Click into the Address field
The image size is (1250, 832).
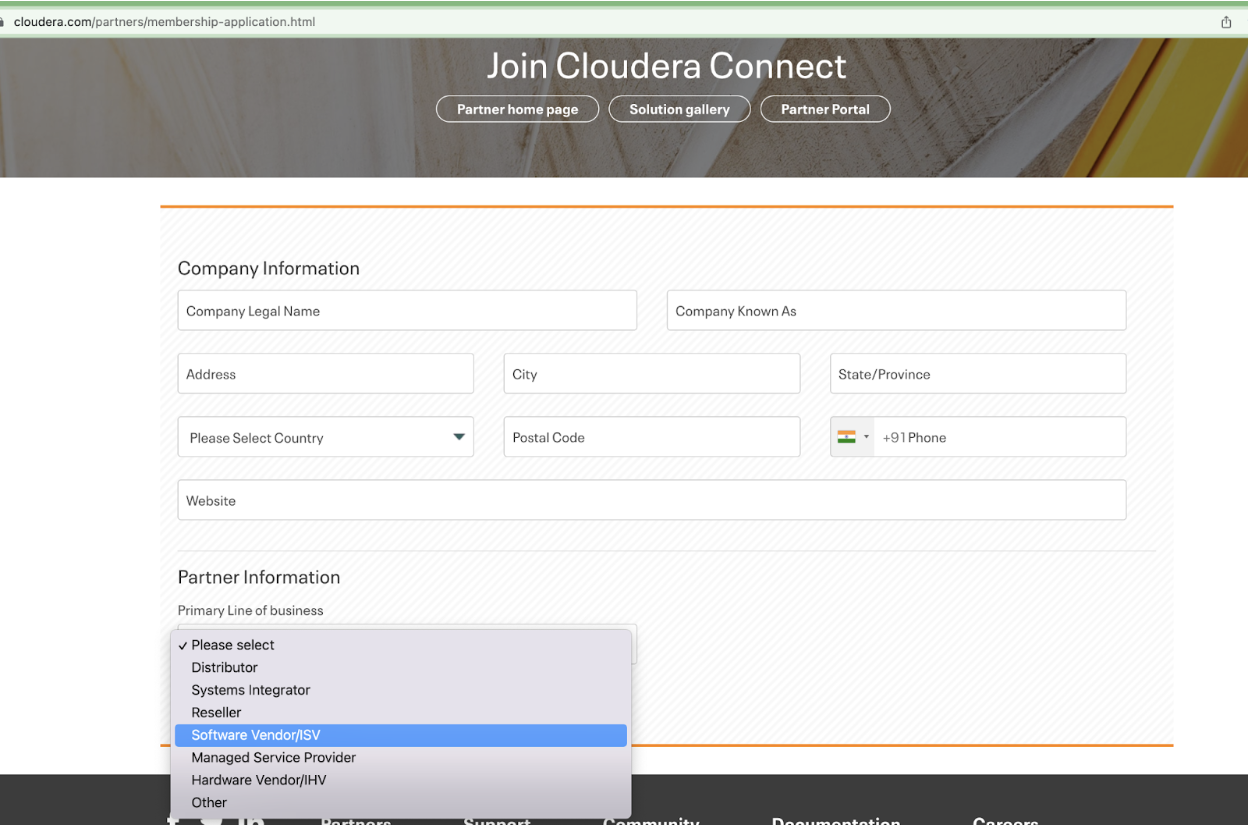(326, 373)
